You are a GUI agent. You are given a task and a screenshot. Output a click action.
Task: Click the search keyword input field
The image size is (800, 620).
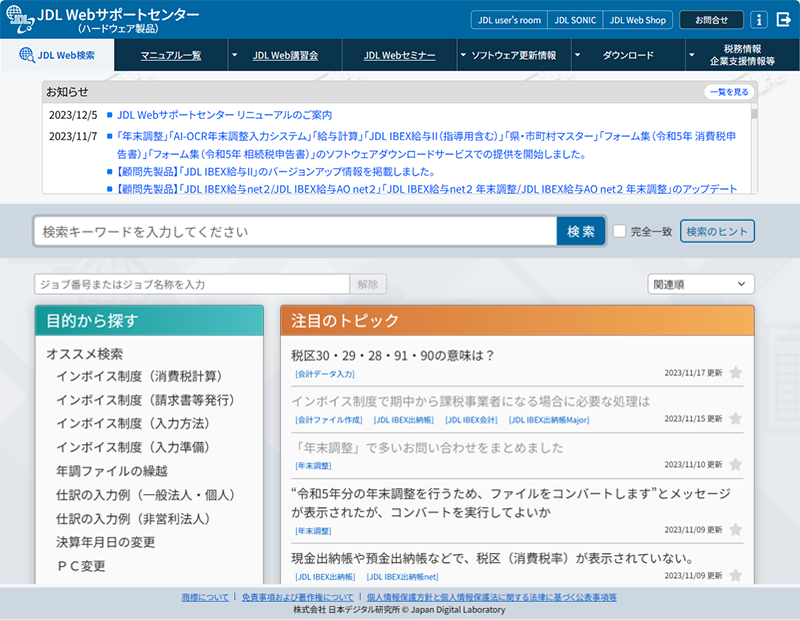[295, 231]
